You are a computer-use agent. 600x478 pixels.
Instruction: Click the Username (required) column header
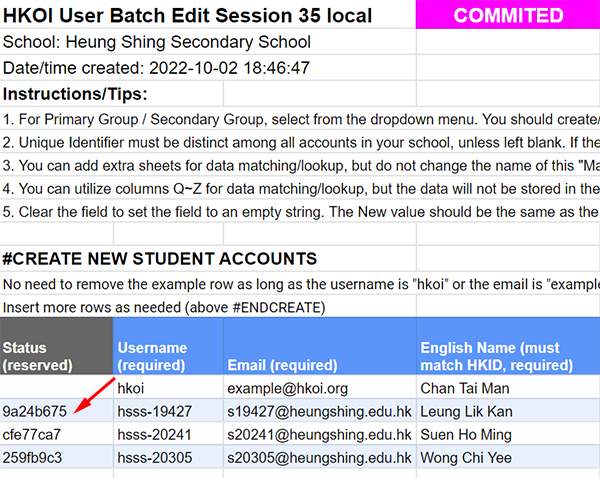168,346
